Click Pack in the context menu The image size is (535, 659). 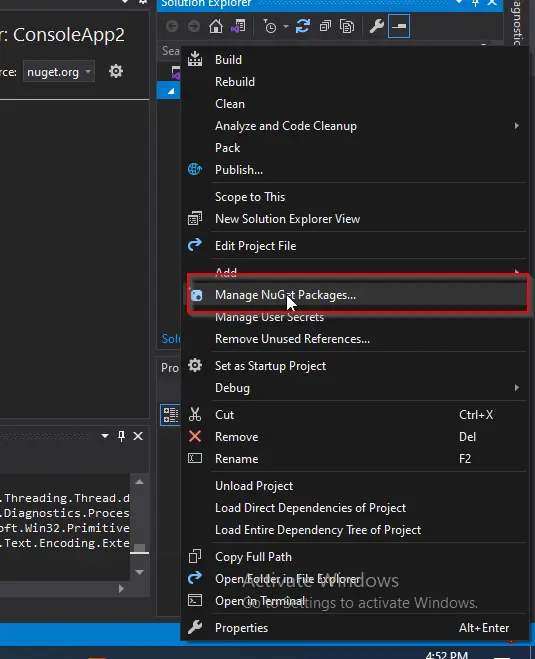(356, 148)
